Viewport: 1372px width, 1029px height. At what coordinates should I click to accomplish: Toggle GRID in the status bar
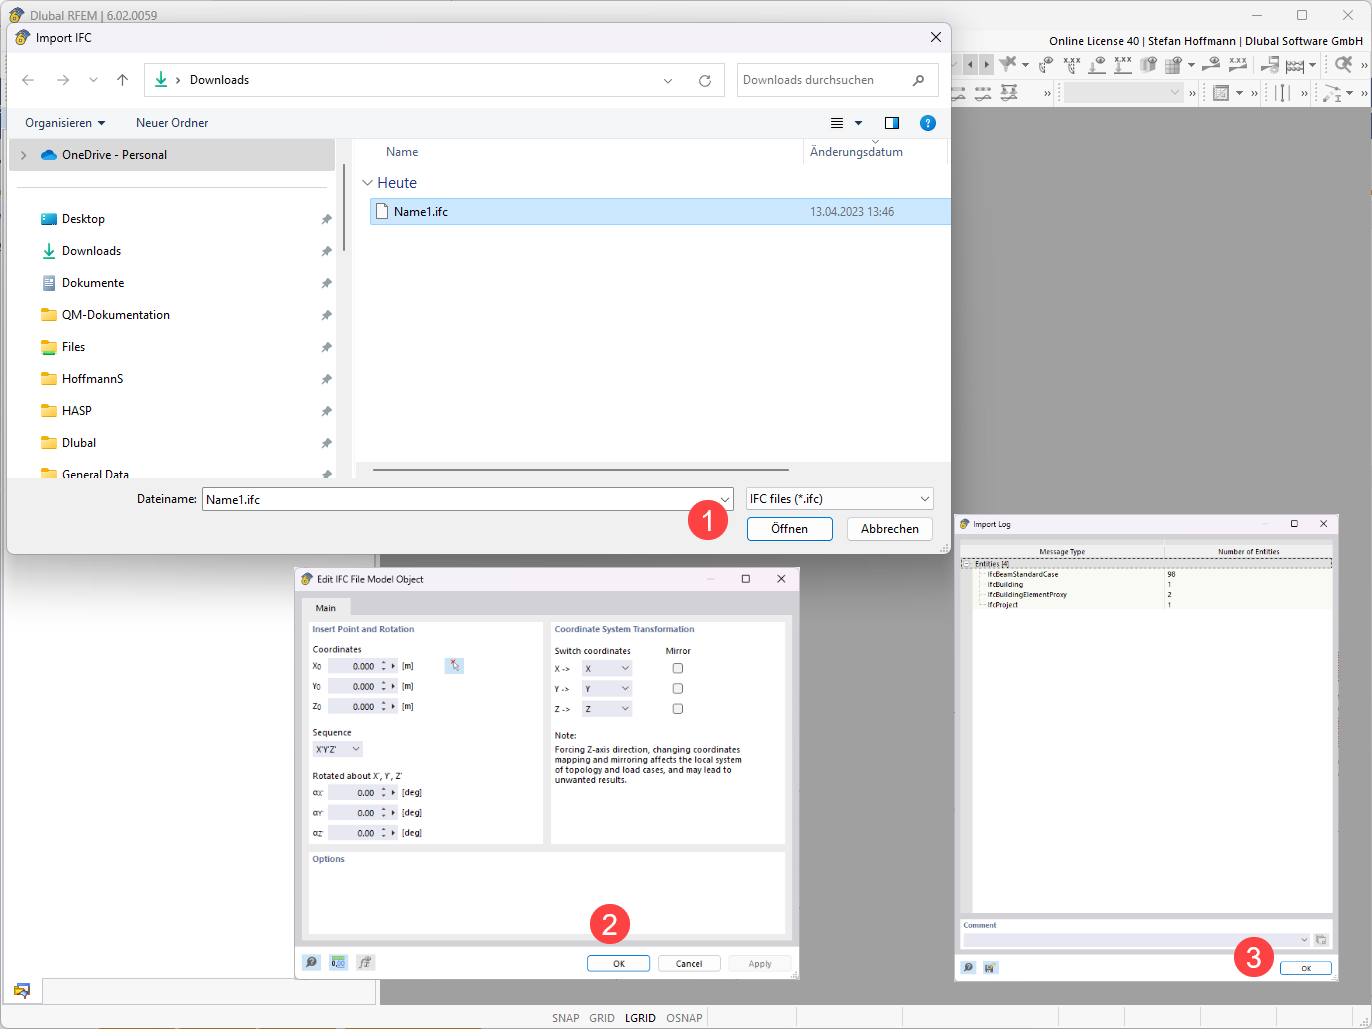(602, 1018)
